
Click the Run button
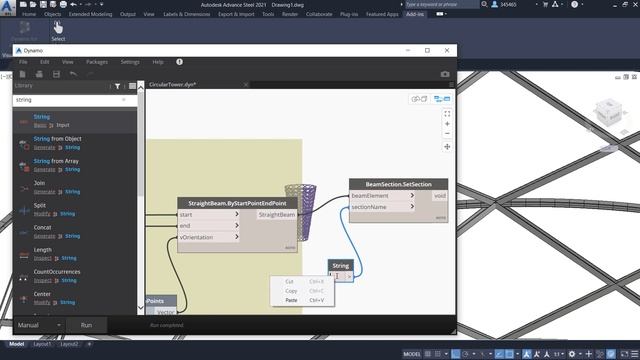pyautogui.click(x=86, y=325)
